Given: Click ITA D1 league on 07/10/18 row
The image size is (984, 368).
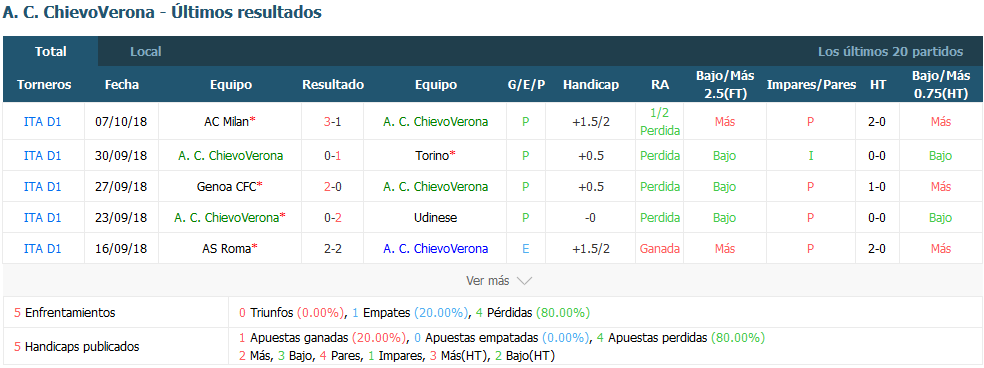Looking at the screenshot, I should (43, 122).
